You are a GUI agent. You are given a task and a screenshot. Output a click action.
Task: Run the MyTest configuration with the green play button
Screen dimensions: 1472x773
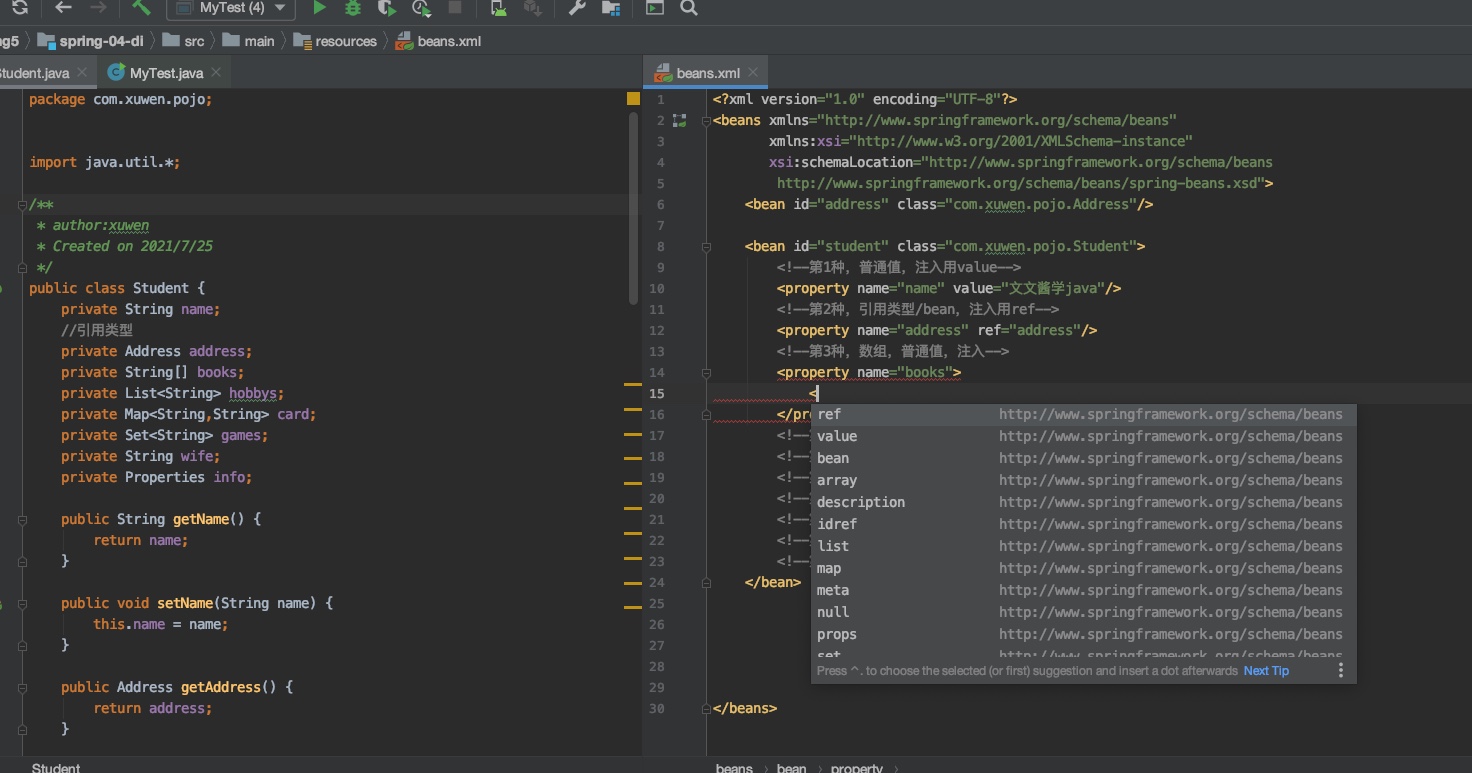click(x=319, y=8)
